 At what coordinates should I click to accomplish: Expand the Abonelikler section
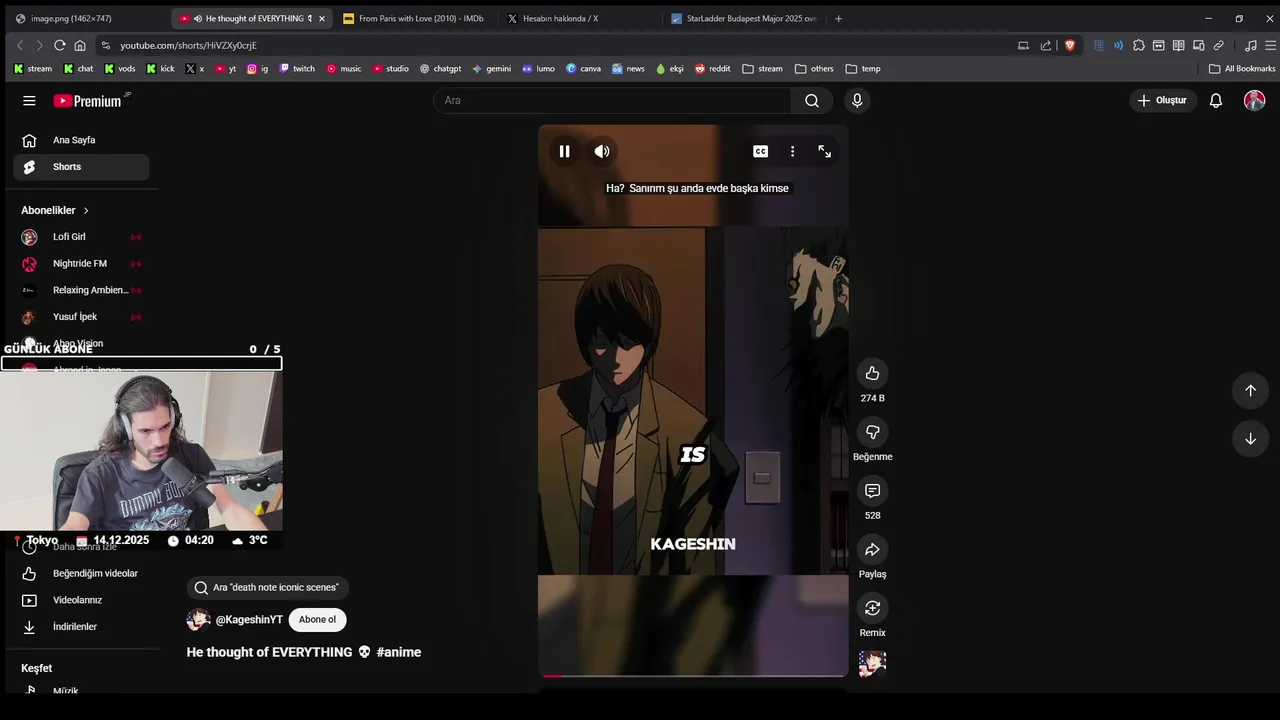[56, 211]
